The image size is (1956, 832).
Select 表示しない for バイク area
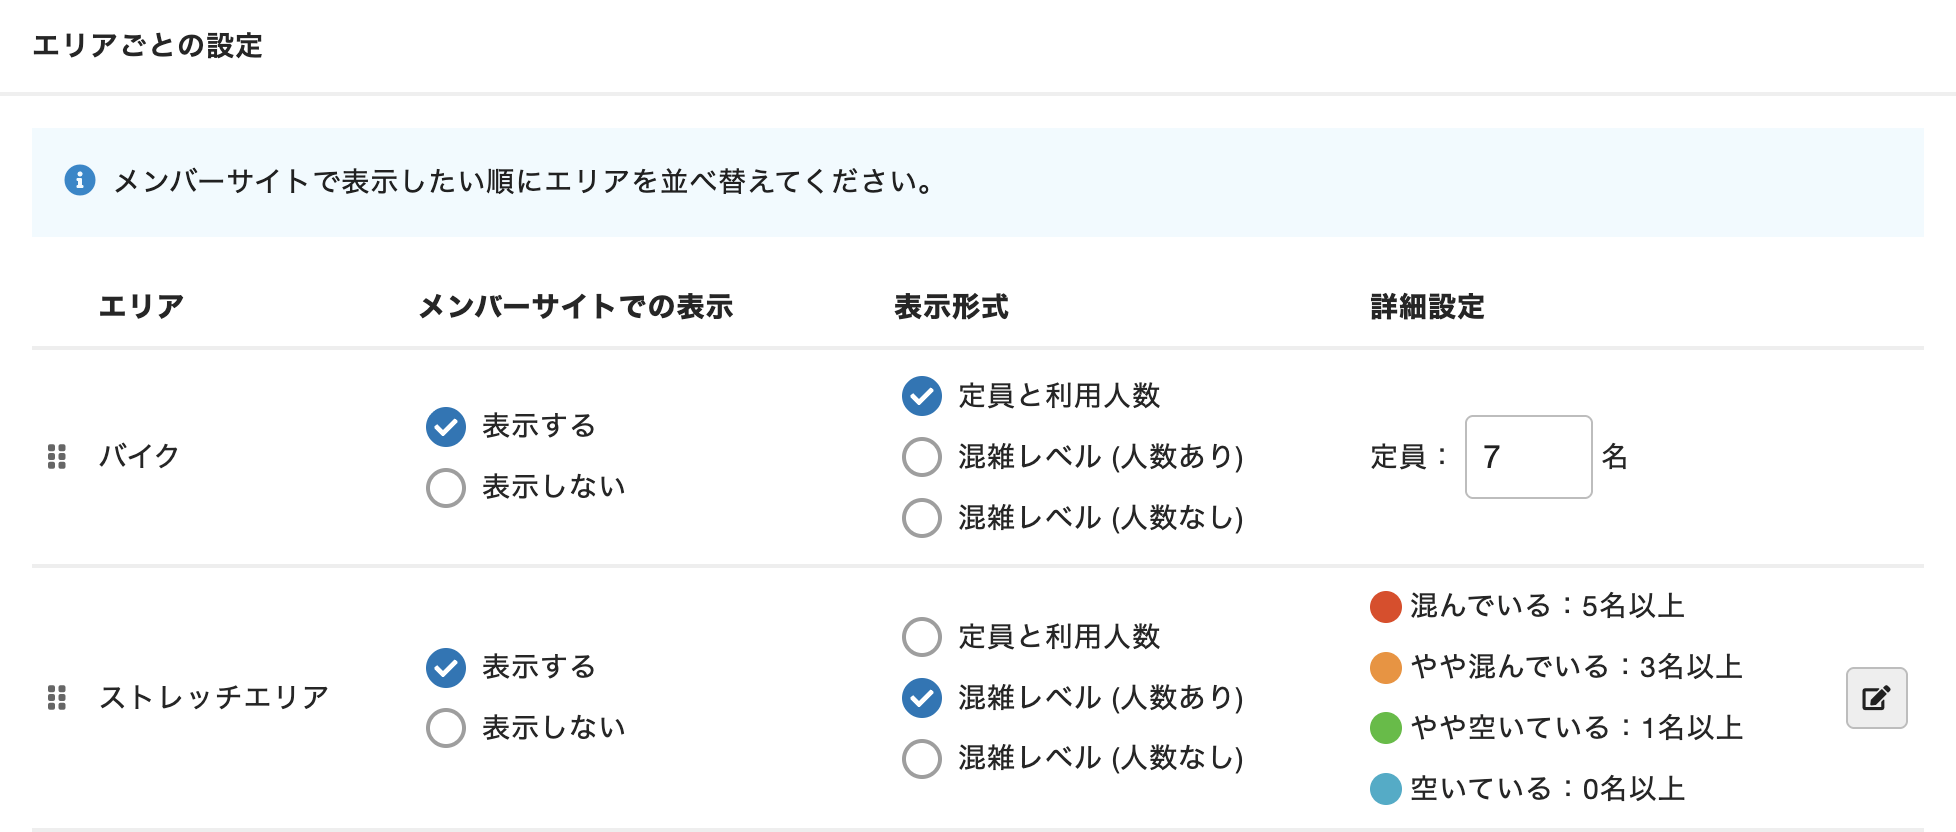pyautogui.click(x=446, y=488)
